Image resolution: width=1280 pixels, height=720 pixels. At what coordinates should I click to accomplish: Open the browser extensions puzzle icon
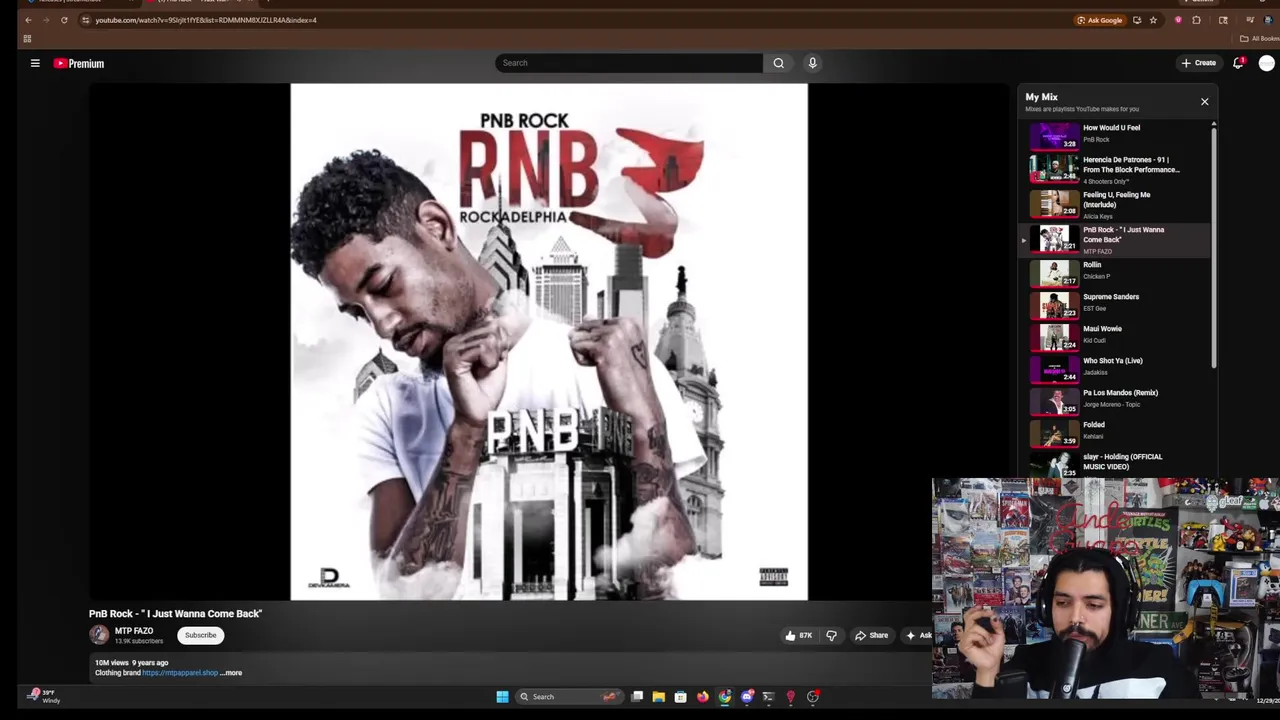click(x=1196, y=20)
